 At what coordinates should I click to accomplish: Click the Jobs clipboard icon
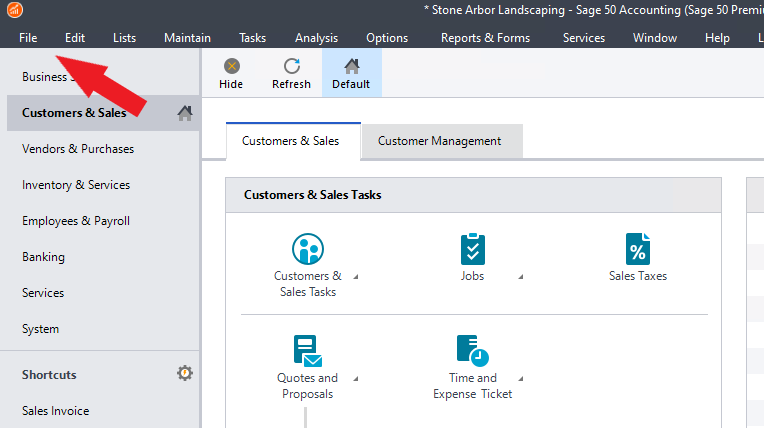[x=473, y=249]
